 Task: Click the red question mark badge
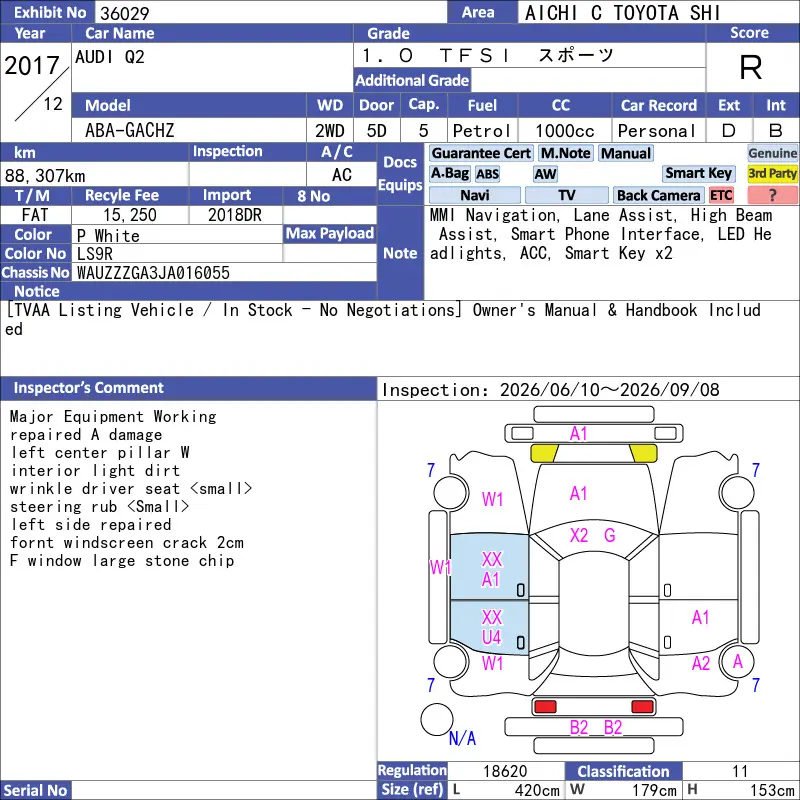coord(772,195)
